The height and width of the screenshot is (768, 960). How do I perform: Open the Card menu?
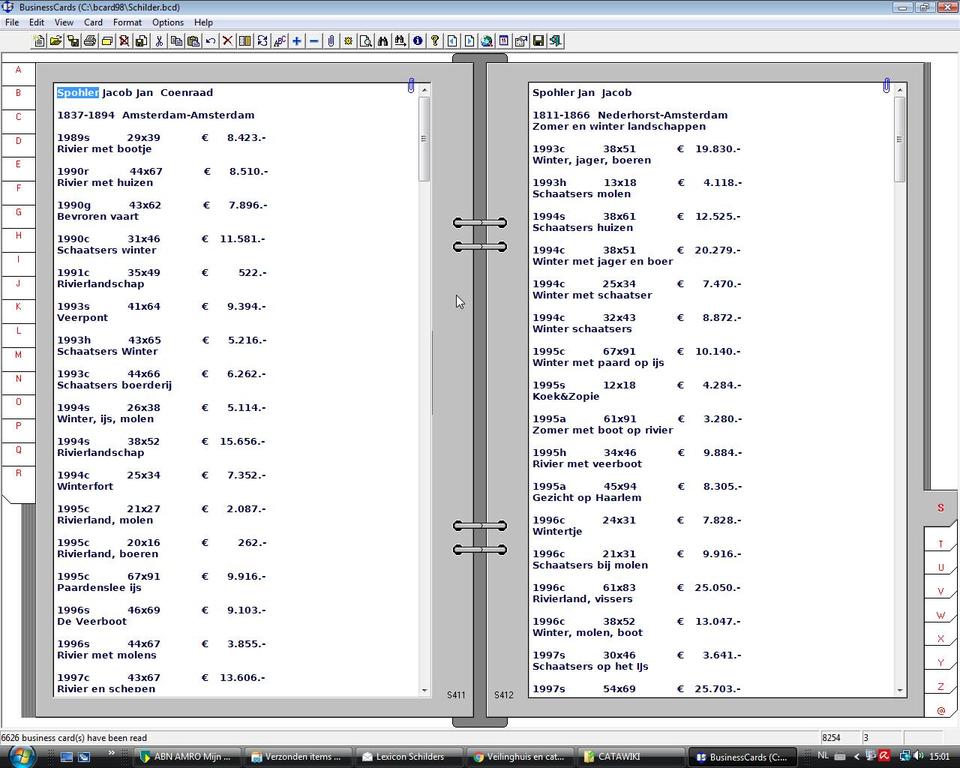click(93, 22)
